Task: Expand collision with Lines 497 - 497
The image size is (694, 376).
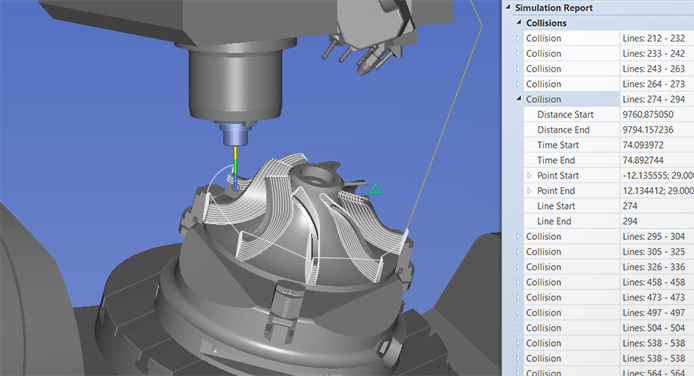Action: point(518,313)
